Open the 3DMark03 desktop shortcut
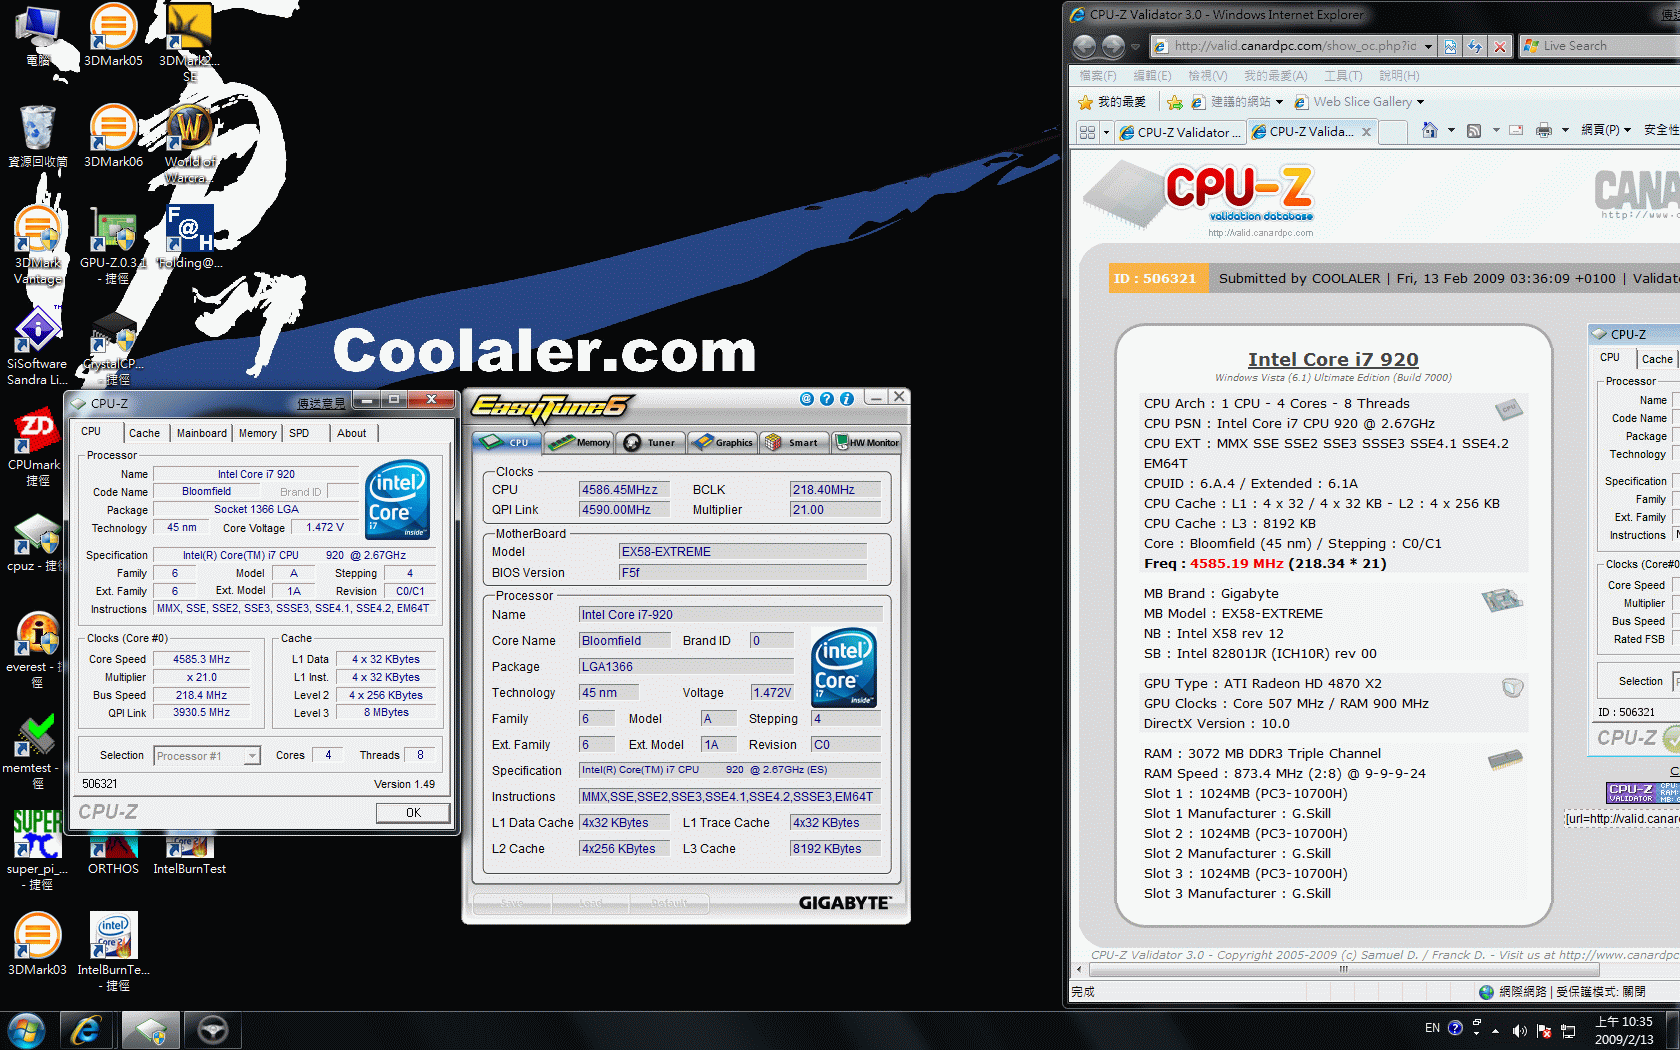 [x=38, y=944]
